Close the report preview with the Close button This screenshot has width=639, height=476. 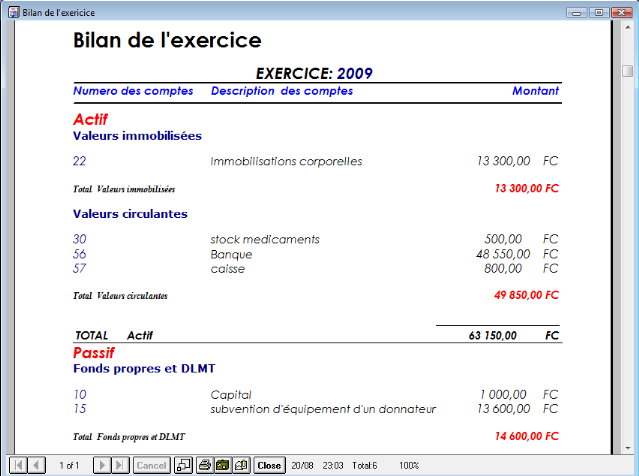click(x=269, y=465)
